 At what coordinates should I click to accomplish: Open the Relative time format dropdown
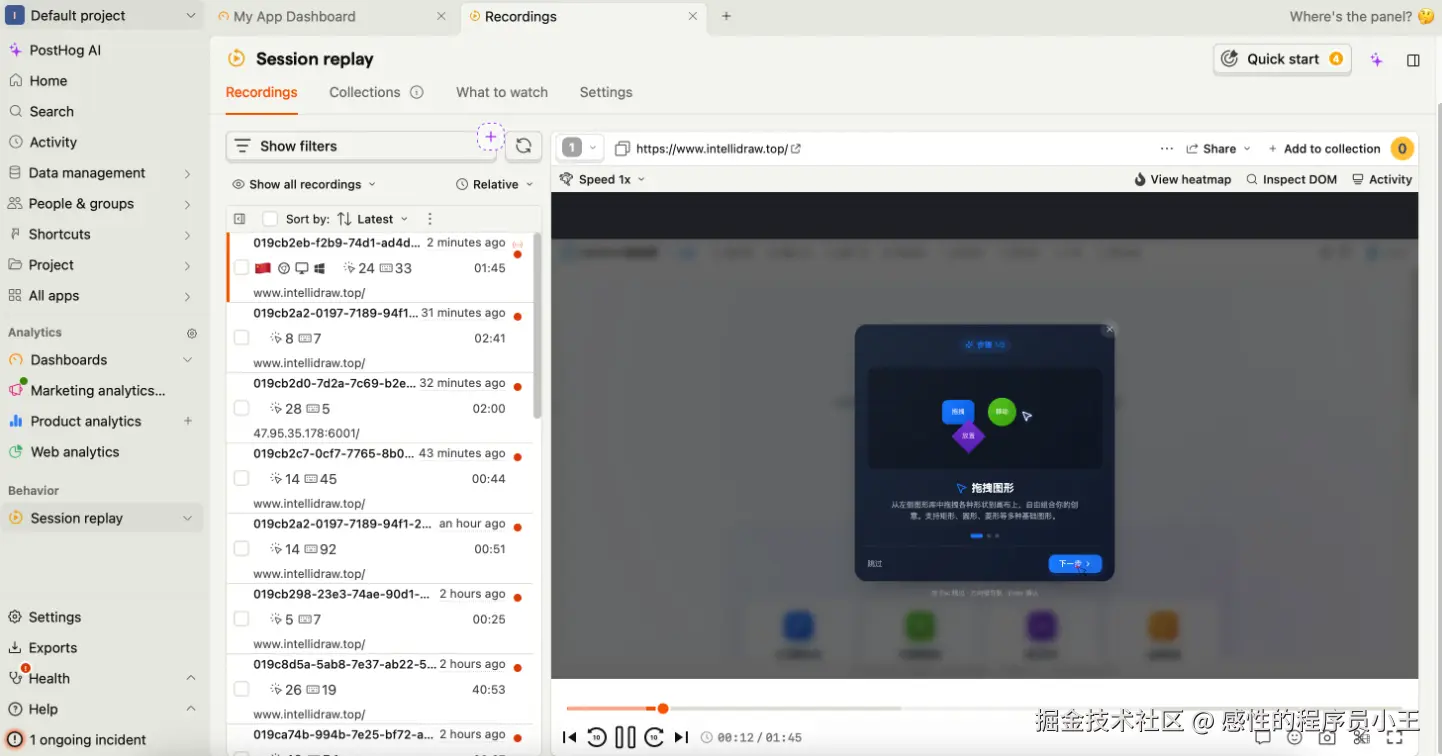tap(495, 184)
